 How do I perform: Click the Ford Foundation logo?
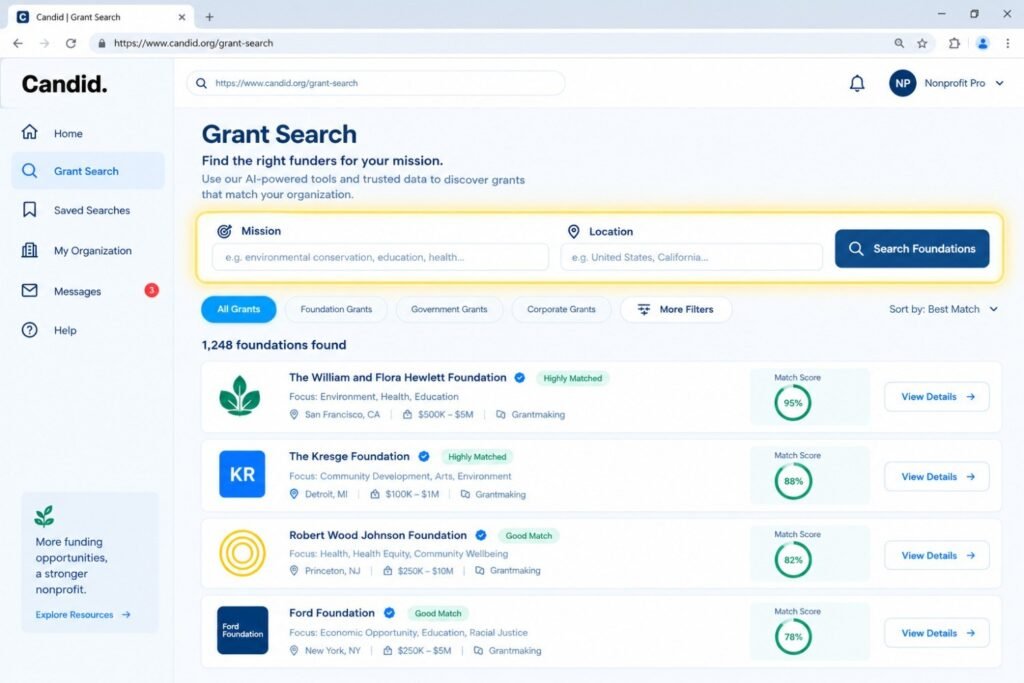[x=242, y=631]
